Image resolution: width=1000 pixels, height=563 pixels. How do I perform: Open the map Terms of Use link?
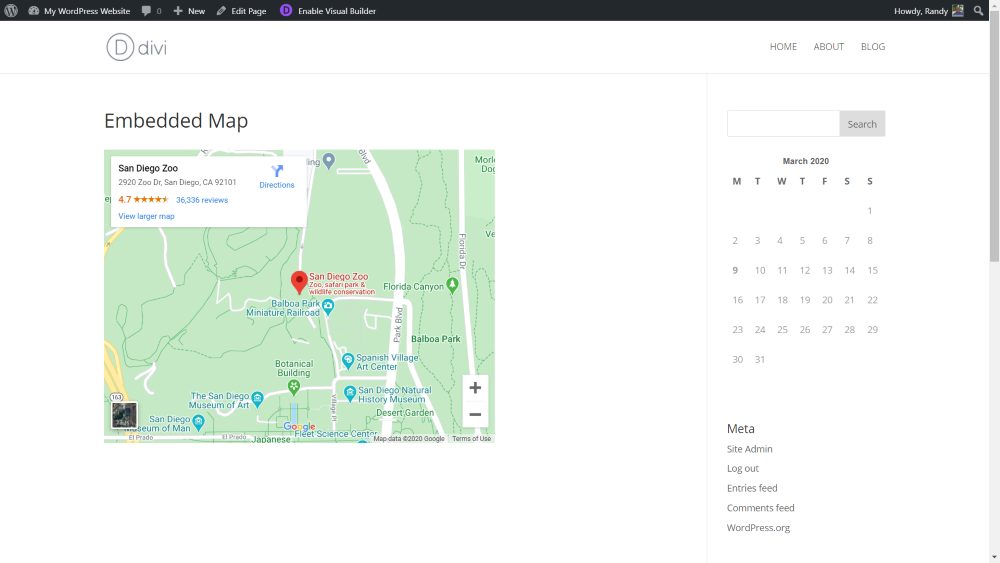(471, 439)
